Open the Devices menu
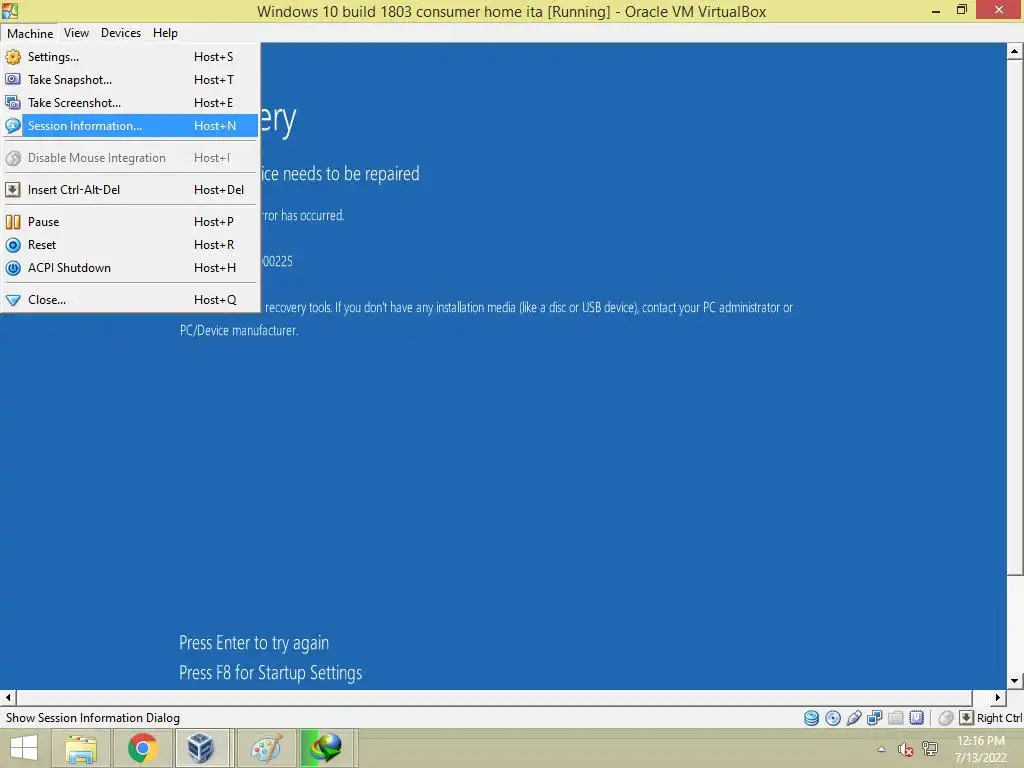 click(x=121, y=33)
